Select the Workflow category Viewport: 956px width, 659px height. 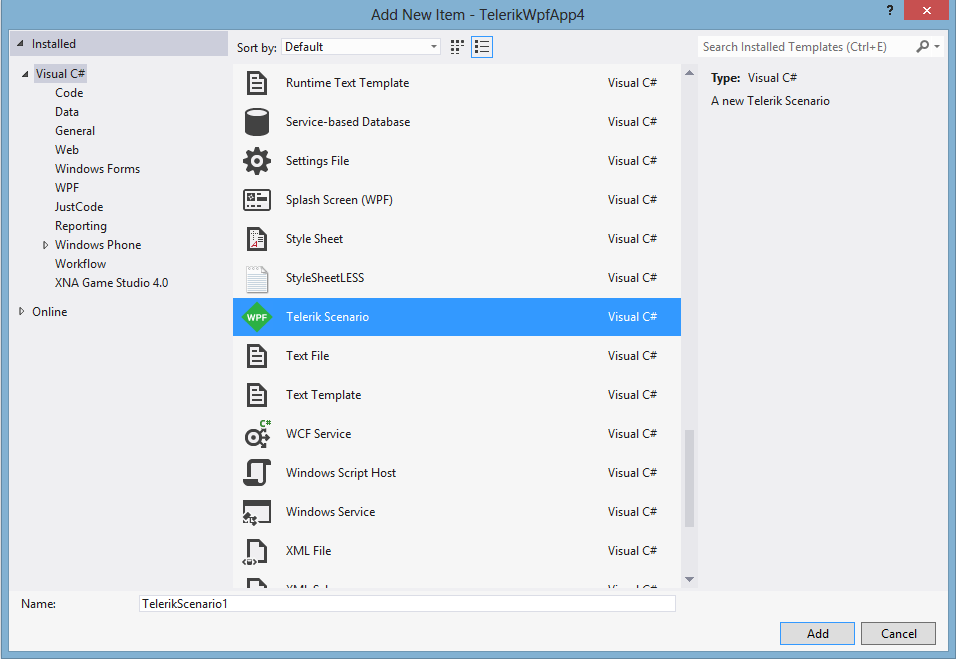80,263
